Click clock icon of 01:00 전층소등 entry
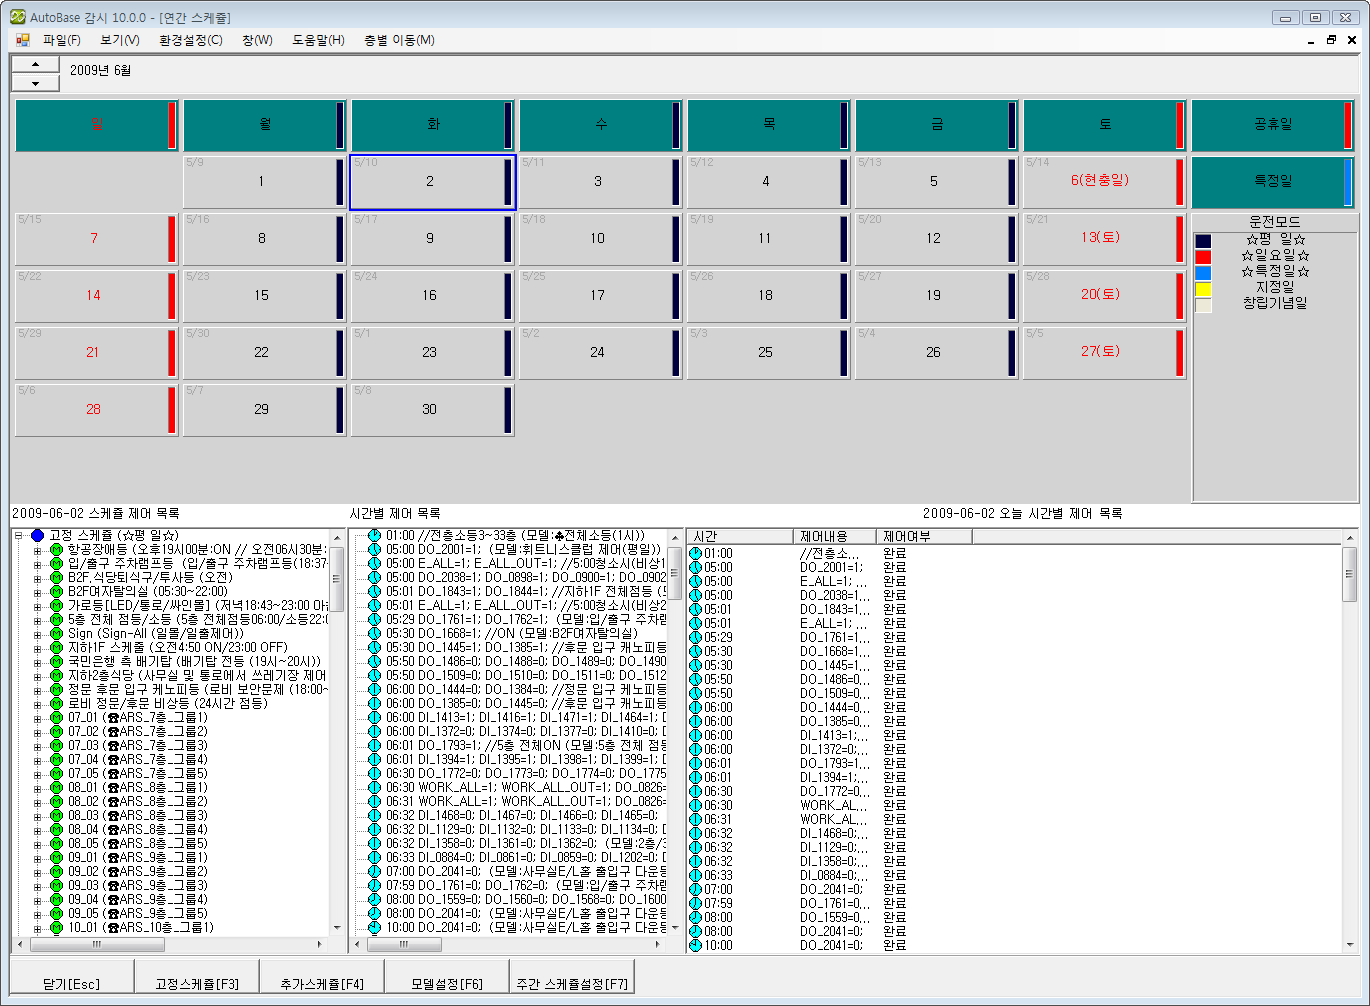Image resolution: width=1370 pixels, height=1006 pixels. tap(375, 536)
